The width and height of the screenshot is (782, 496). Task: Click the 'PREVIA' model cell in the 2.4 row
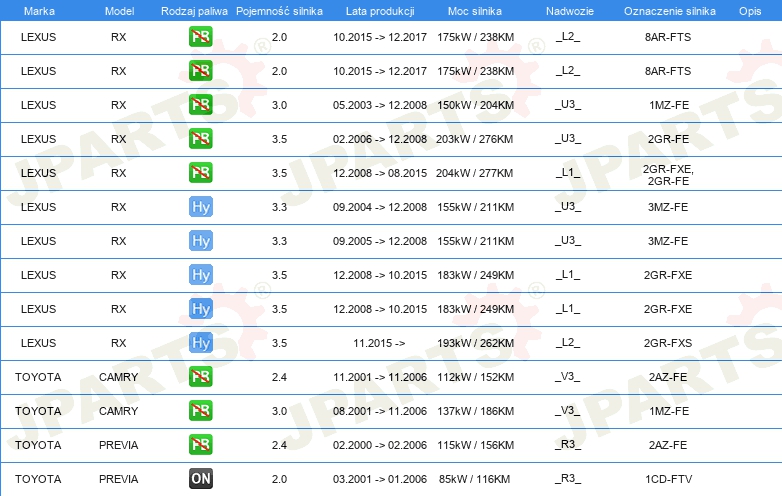118,445
